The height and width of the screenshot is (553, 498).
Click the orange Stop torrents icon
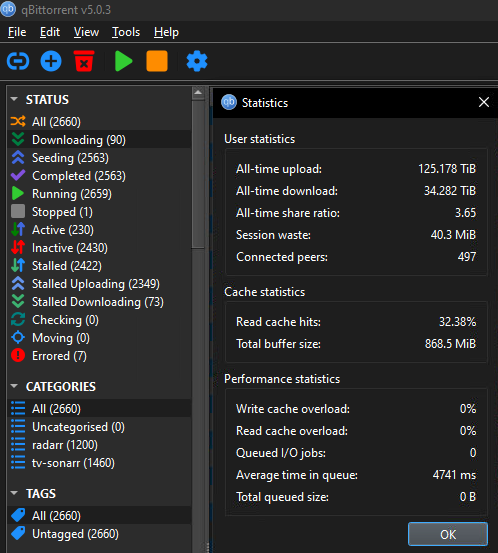click(157, 61)
